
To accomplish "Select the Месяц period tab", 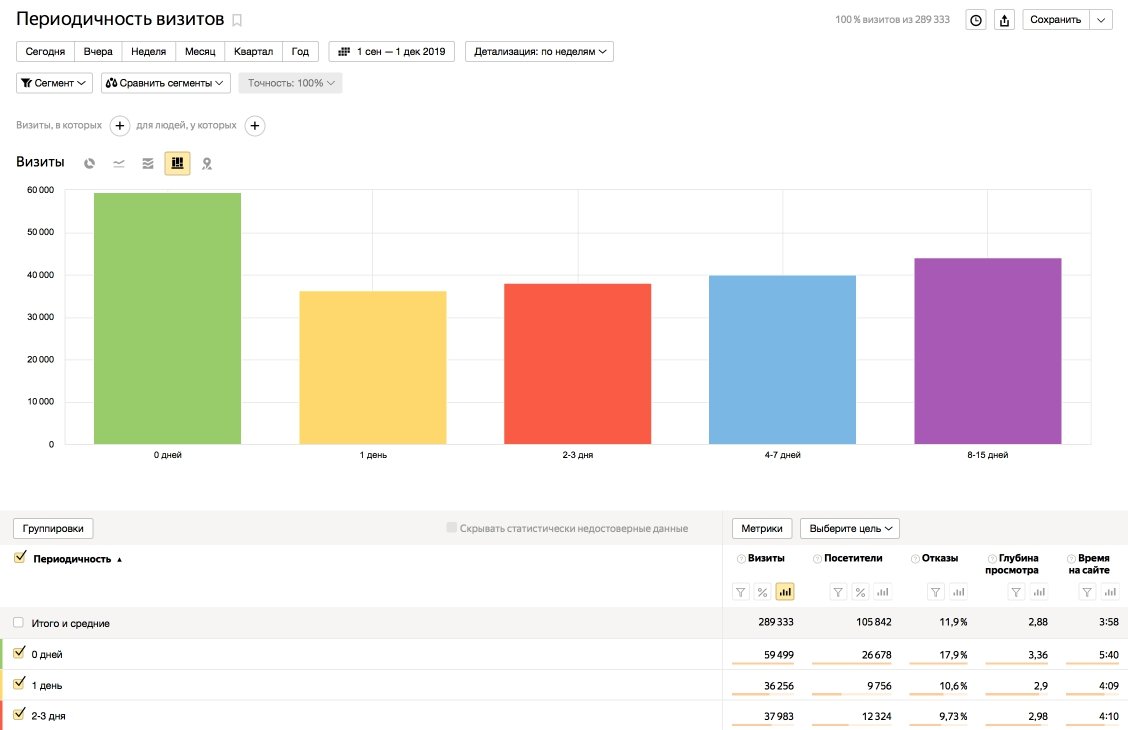I will pyautogui.click(x=200, y=52).
